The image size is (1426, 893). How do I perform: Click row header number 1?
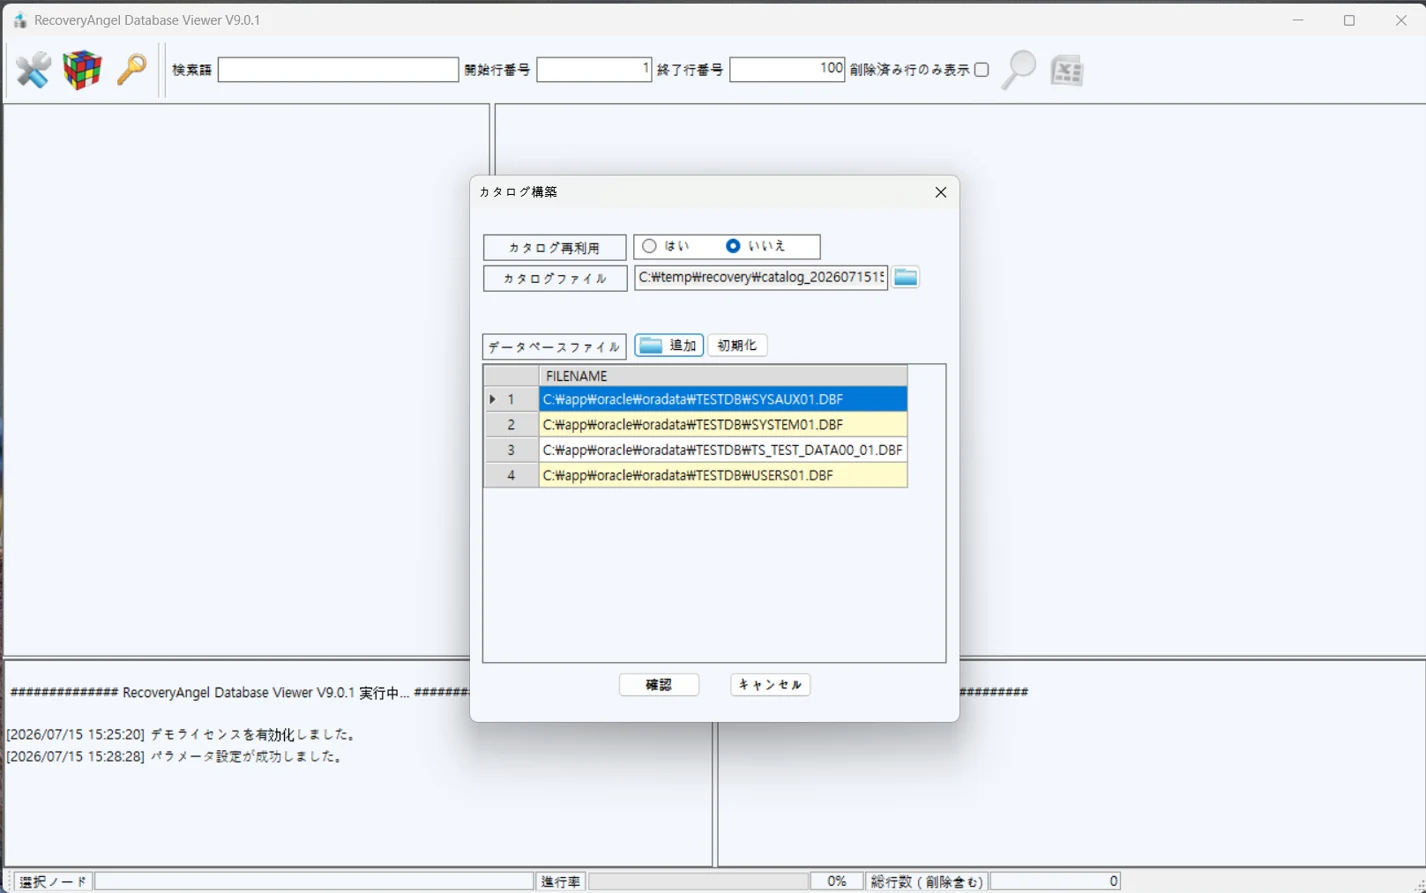tap(511, 399)
